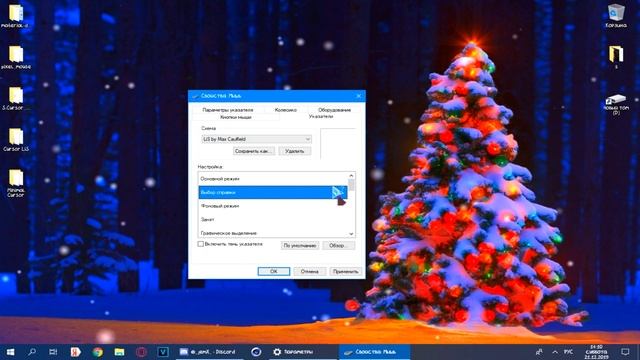Select the material desktop folder
640x360 pixels.
(x=15, y=16)
